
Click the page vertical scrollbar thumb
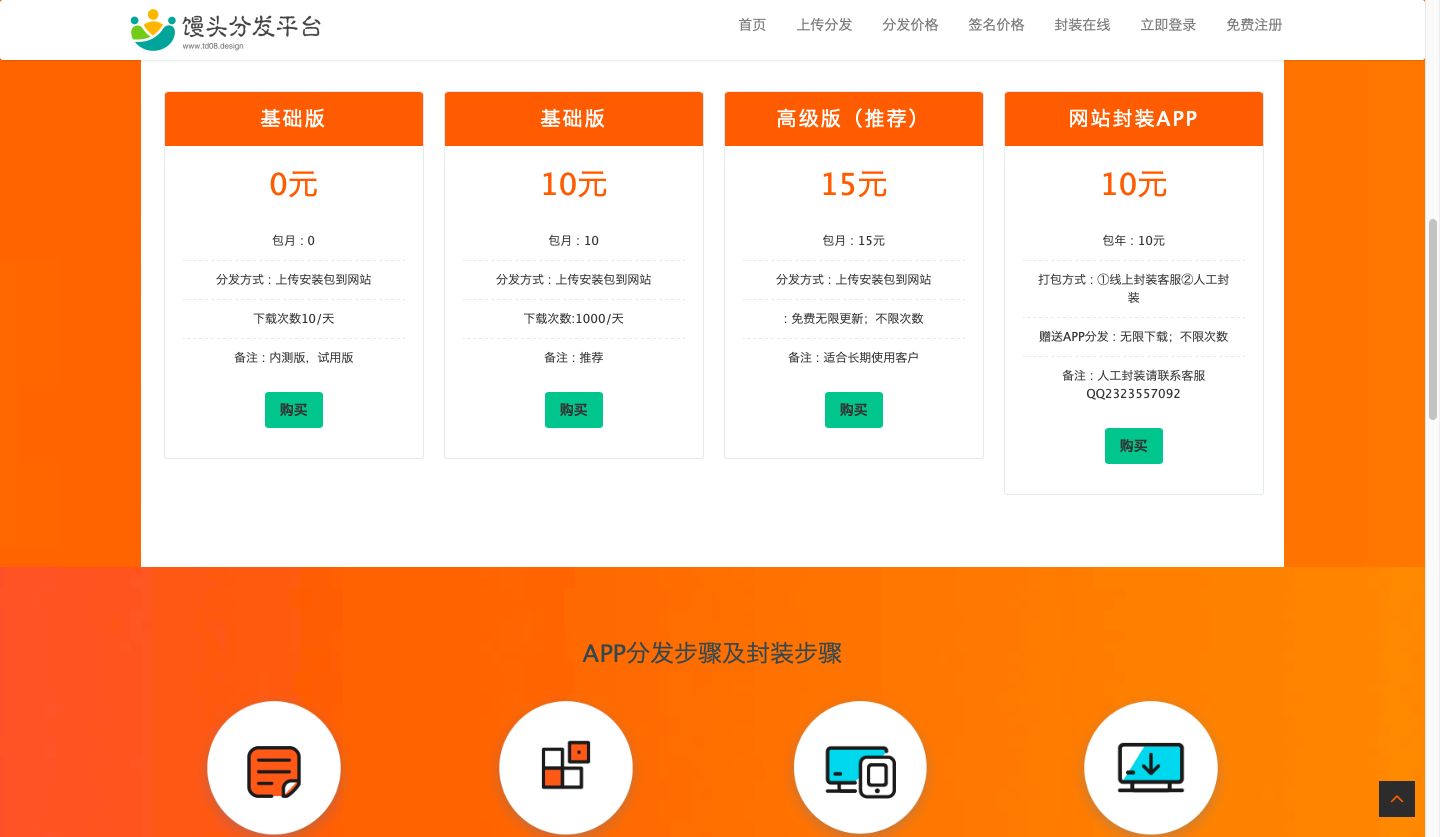[1432, 318]
